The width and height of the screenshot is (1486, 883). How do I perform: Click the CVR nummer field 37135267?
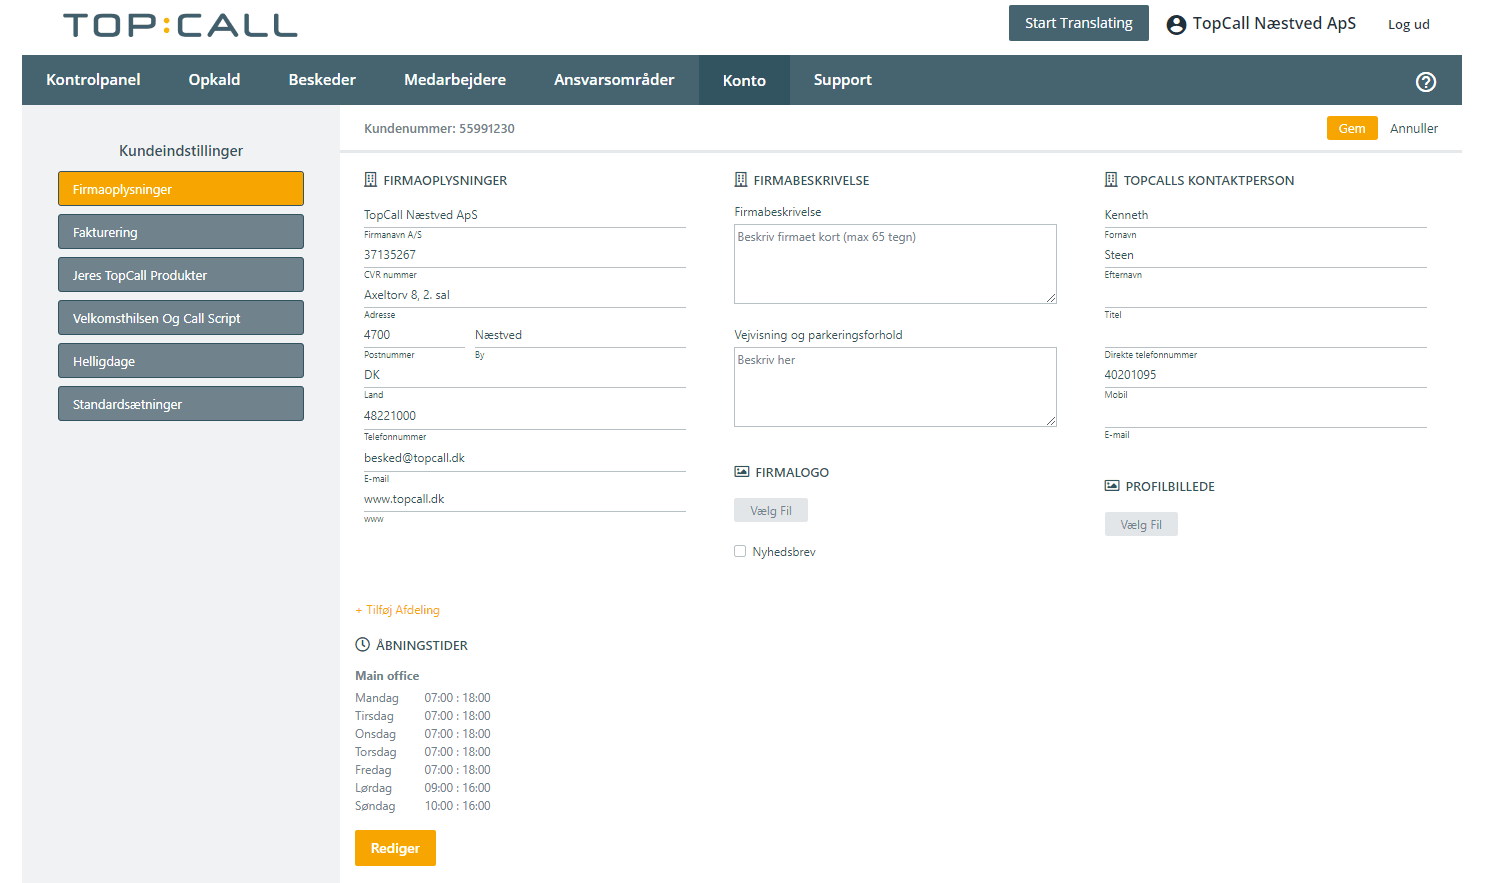[x=525, y=255]
